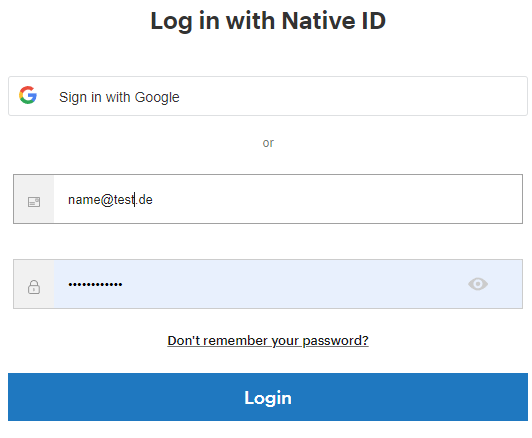Click the word "Google" in sign-in button
532x438 pixels.
(157, 98)
